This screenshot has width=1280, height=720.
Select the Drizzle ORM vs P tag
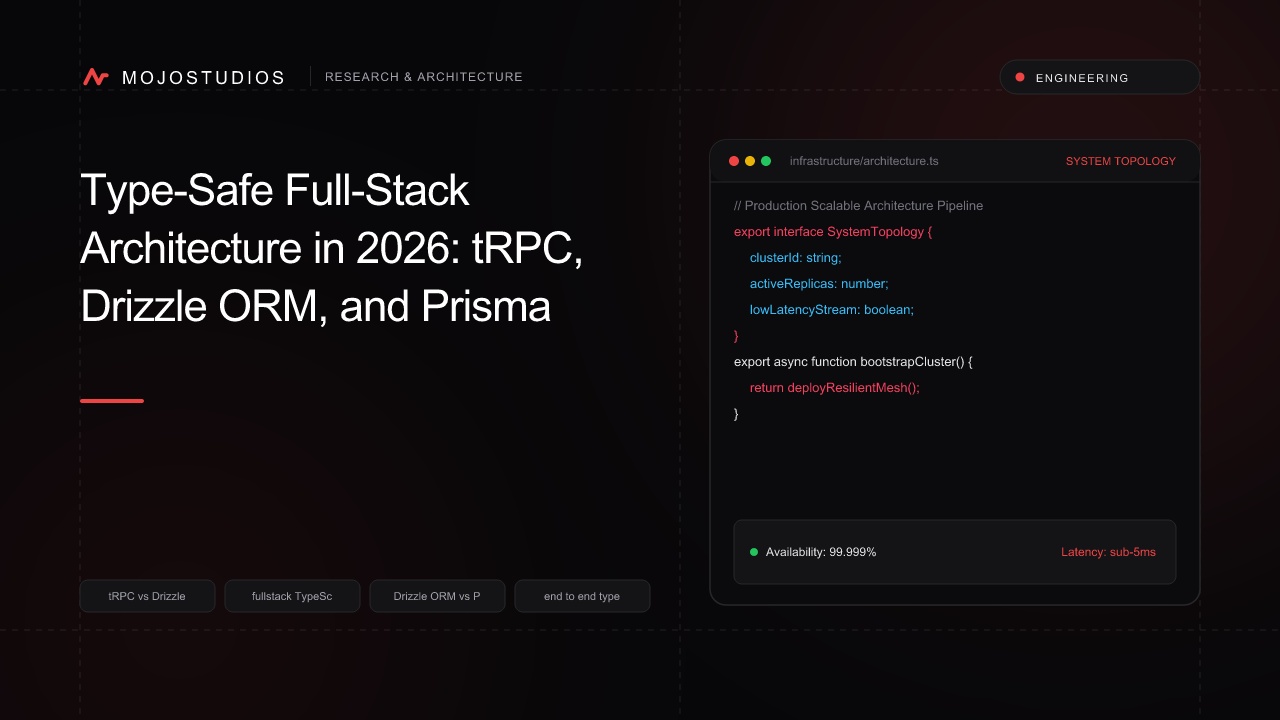coord(437,596)
